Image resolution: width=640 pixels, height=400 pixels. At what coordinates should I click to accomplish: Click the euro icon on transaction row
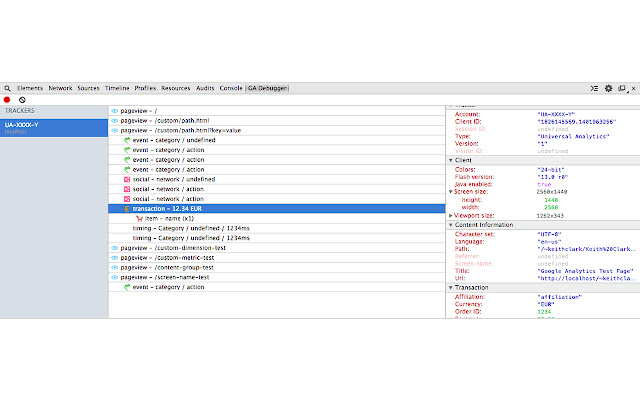pos(126,208)
